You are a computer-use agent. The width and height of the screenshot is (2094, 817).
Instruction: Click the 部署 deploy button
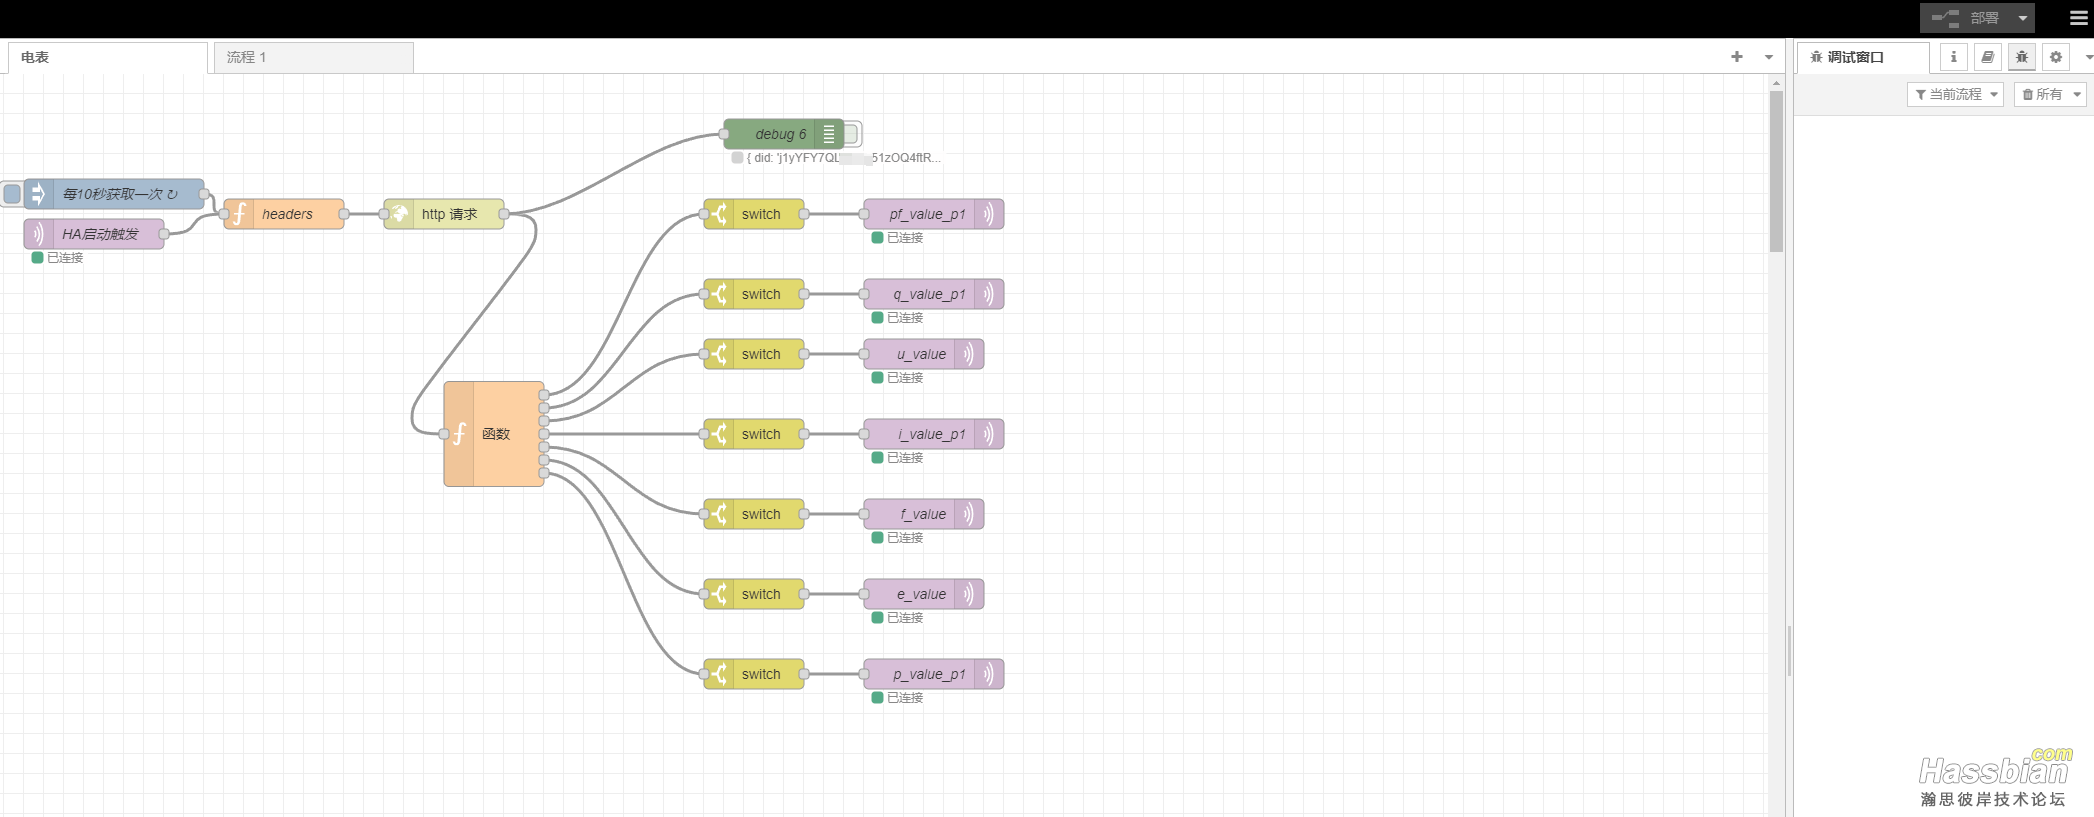(1965, 18)
